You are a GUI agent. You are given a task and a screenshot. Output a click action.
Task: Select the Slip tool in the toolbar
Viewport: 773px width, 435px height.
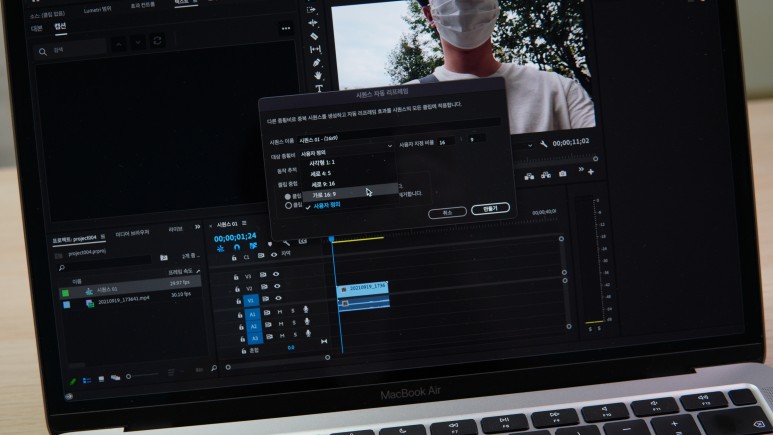tap(315, 49)
